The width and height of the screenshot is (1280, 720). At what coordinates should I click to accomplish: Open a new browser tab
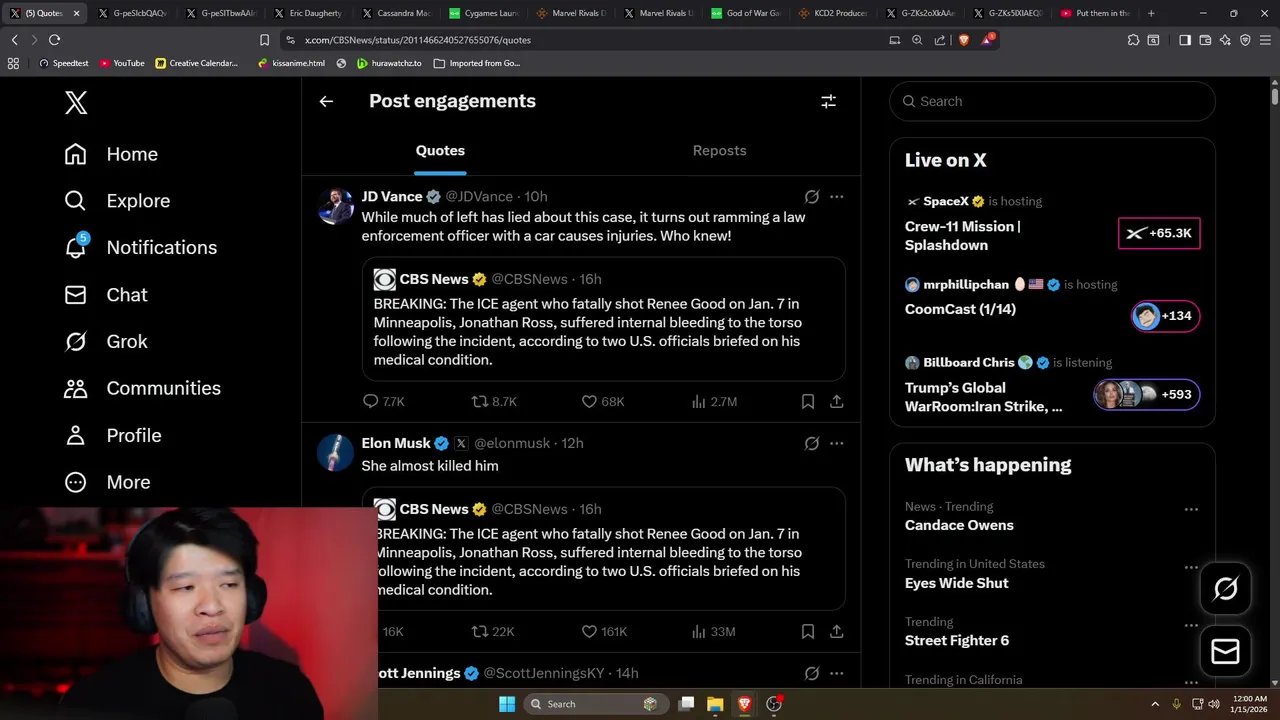1151,13
